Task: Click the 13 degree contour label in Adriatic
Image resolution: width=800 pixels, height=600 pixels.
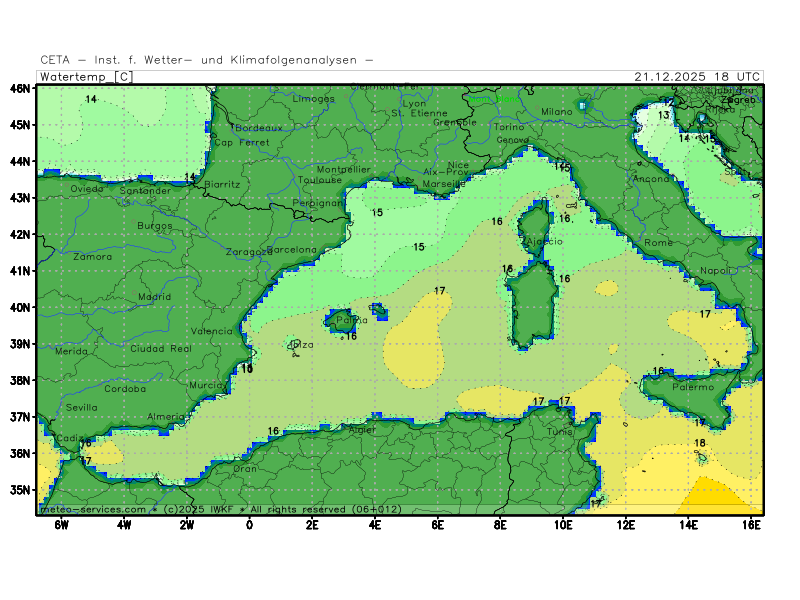Action: tap(663, 116)
